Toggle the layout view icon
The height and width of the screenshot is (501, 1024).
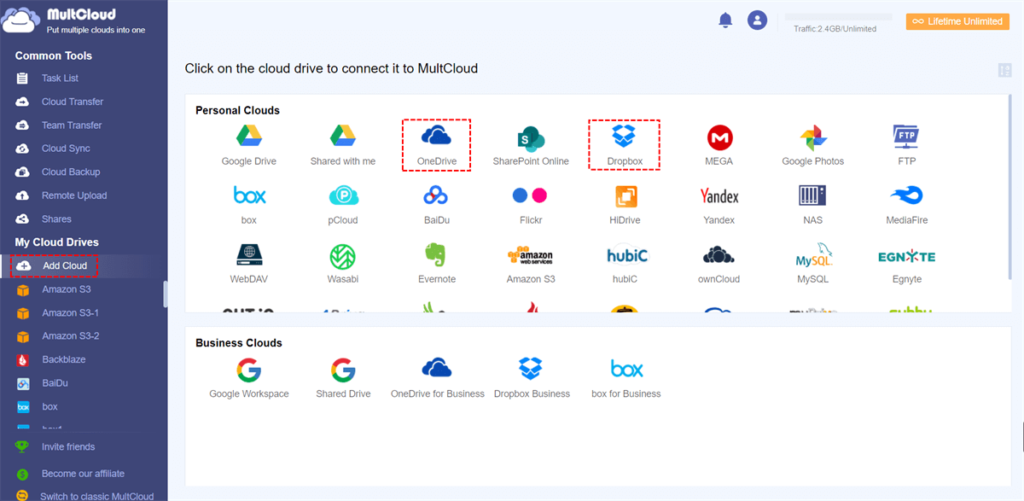click(1004, 70)
